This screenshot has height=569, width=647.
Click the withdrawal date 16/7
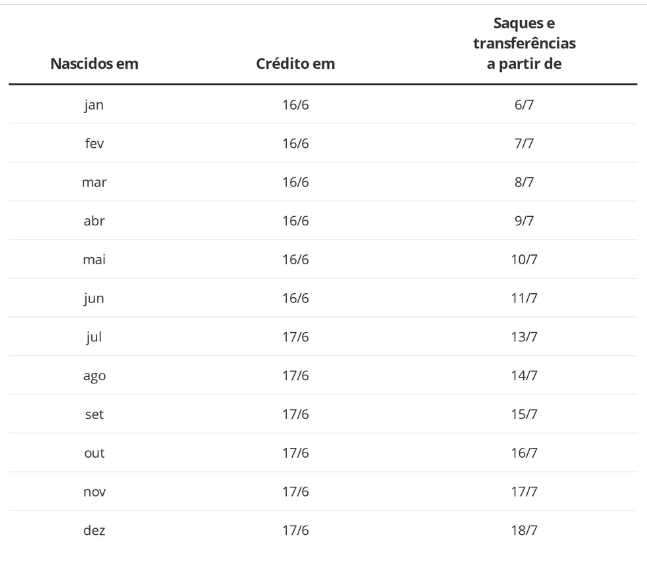pyautogui.click(x=524, y=453)
